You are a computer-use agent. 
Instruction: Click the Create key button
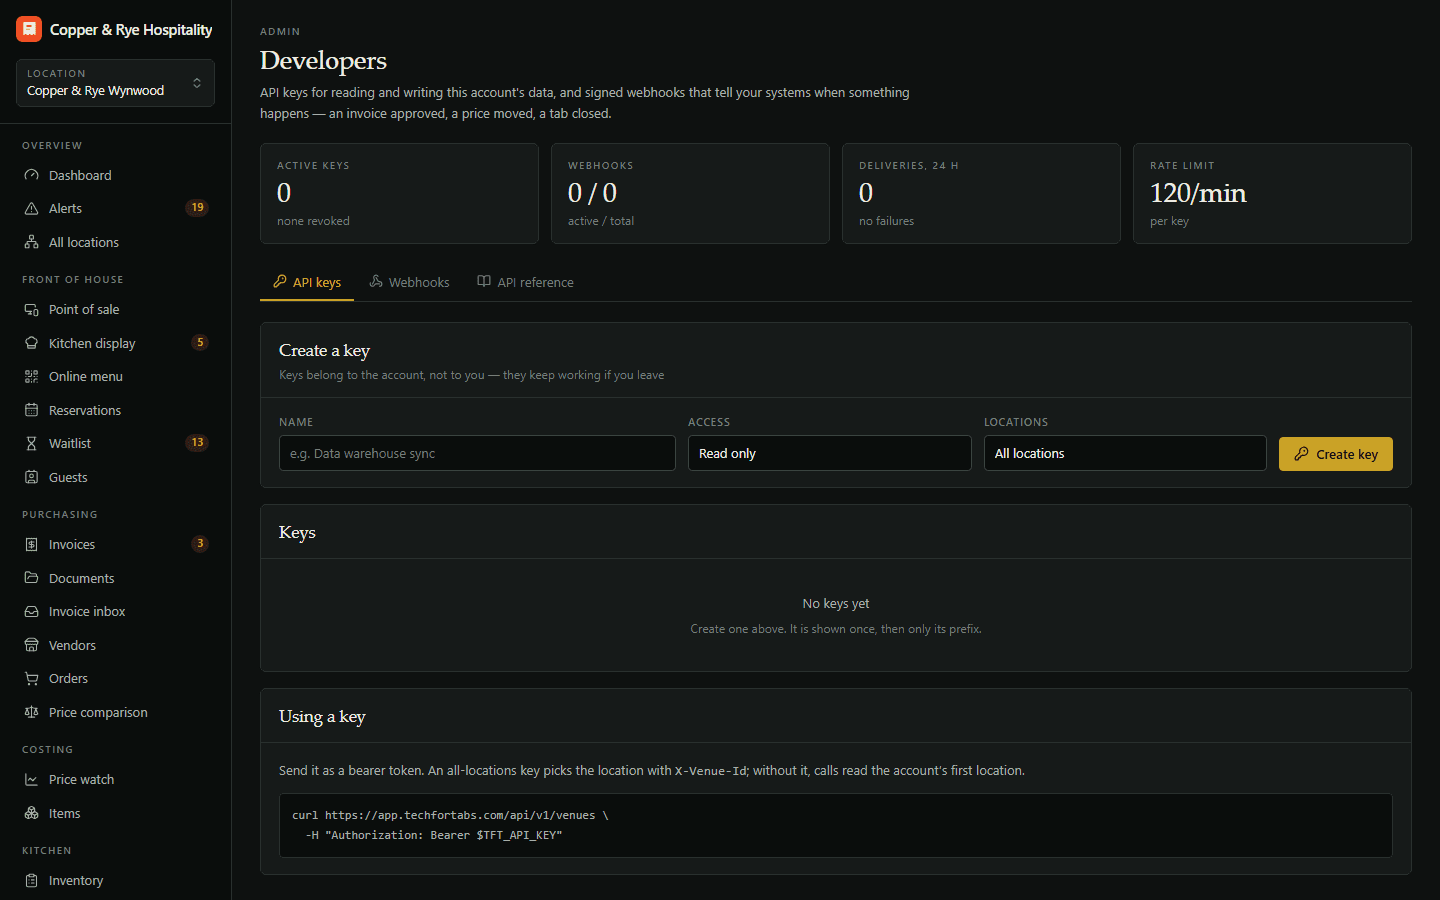tap(1336, 454)
